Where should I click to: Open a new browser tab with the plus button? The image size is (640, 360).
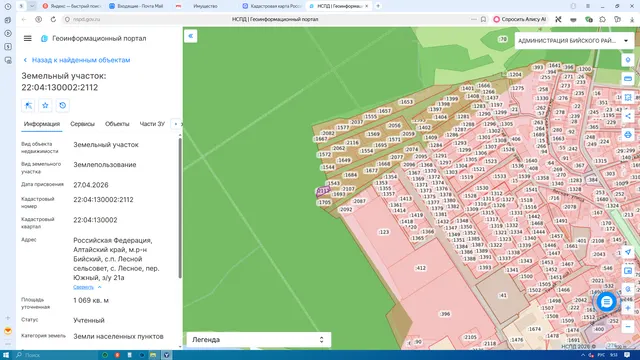[378, 6]
